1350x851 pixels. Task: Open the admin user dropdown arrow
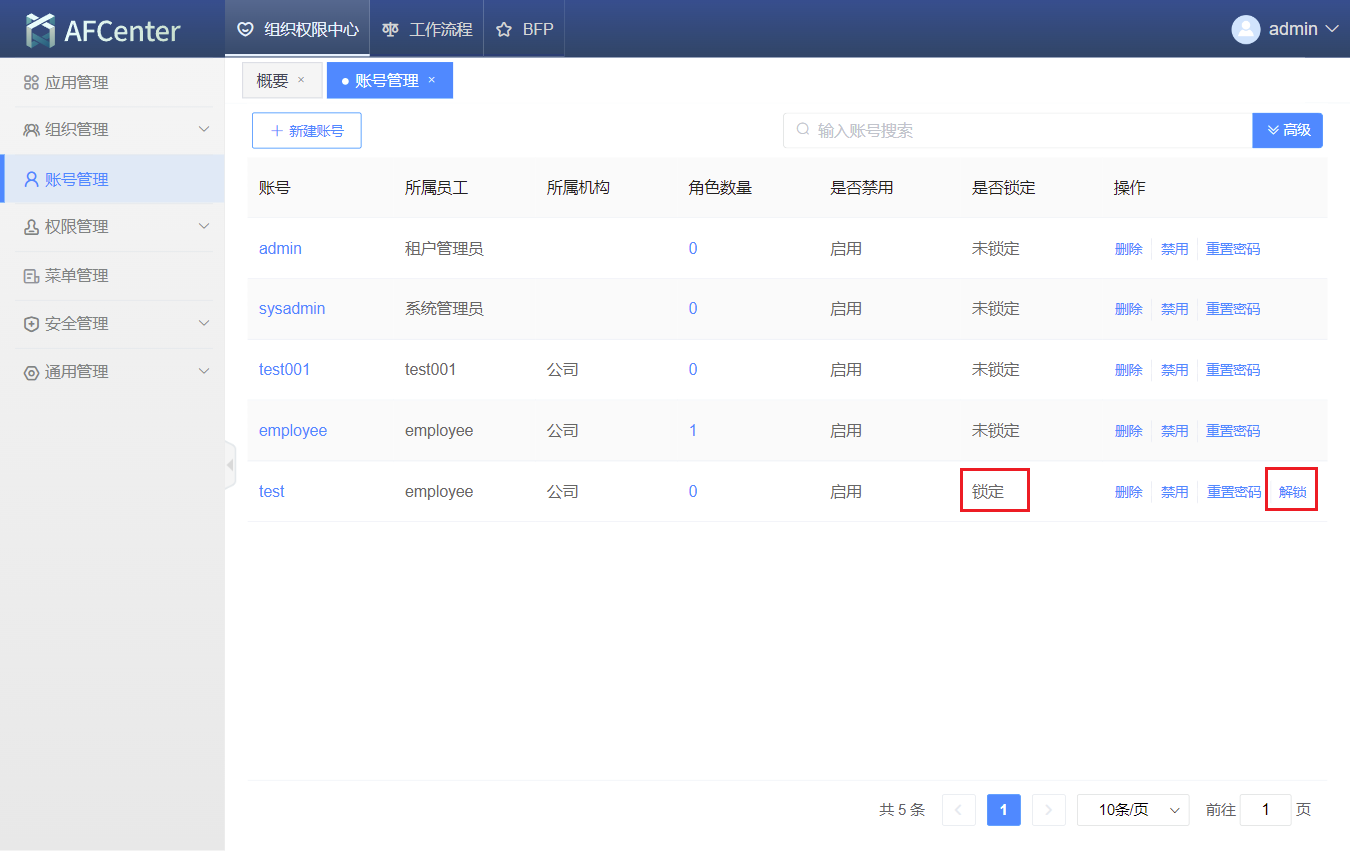[x=1332, y=30]
